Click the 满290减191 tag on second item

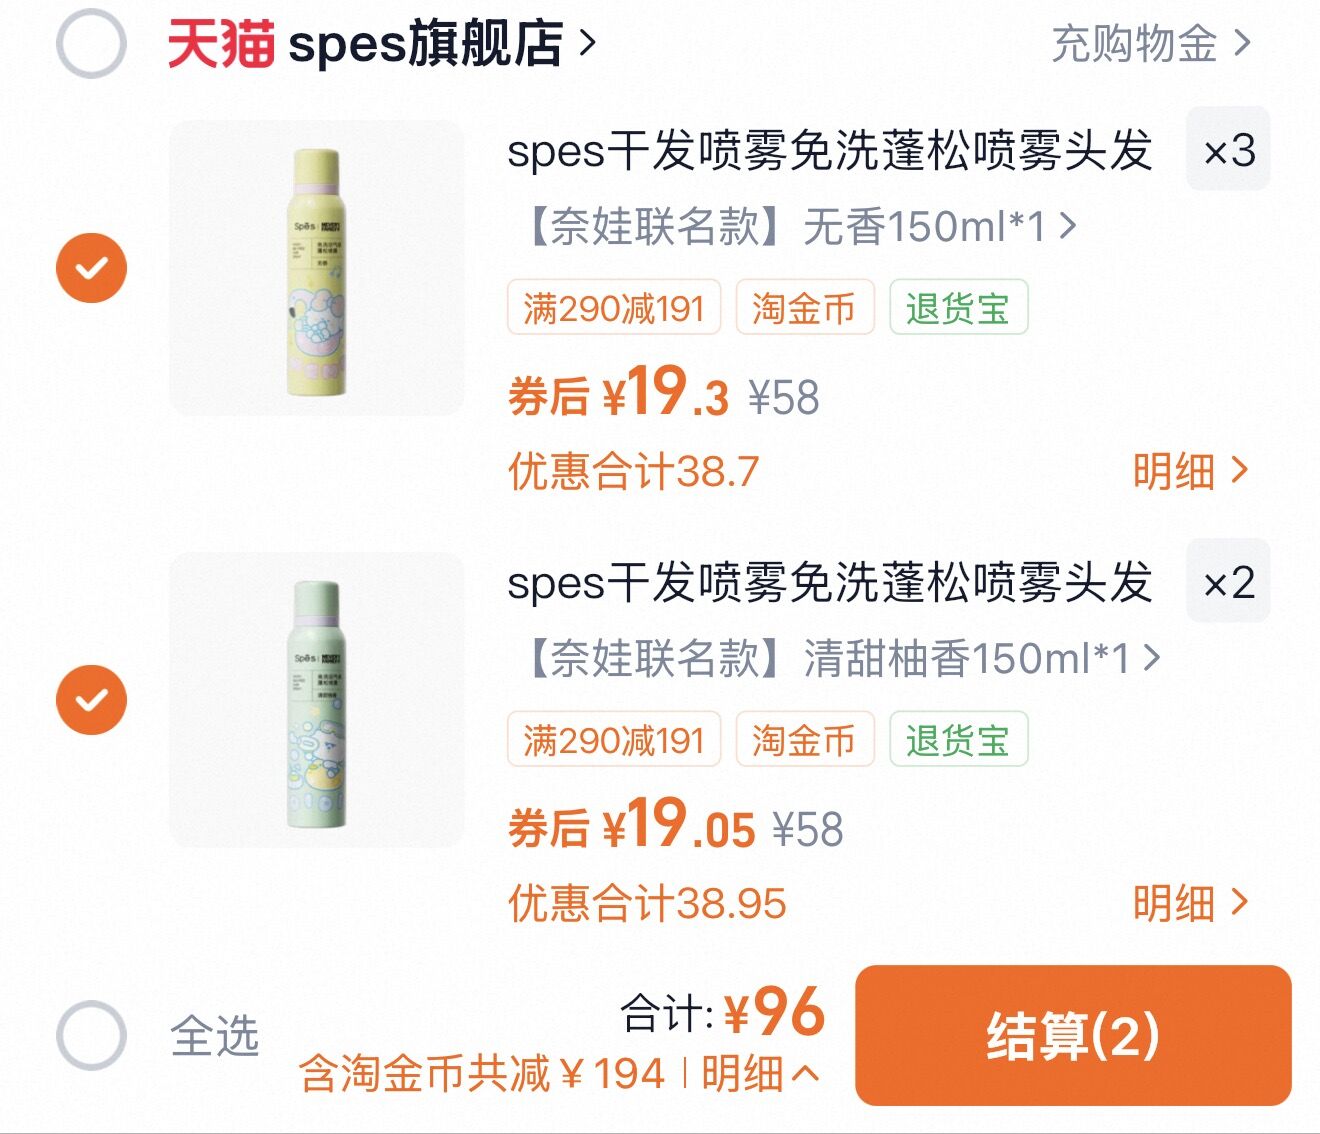point(615,740)
